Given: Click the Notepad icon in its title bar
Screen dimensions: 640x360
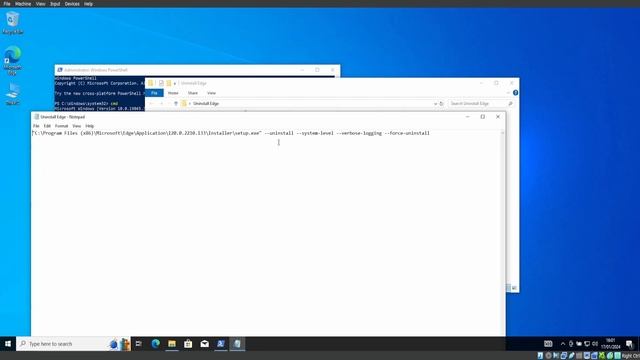Looking at the screenshot, I should [x=36, y=117].
